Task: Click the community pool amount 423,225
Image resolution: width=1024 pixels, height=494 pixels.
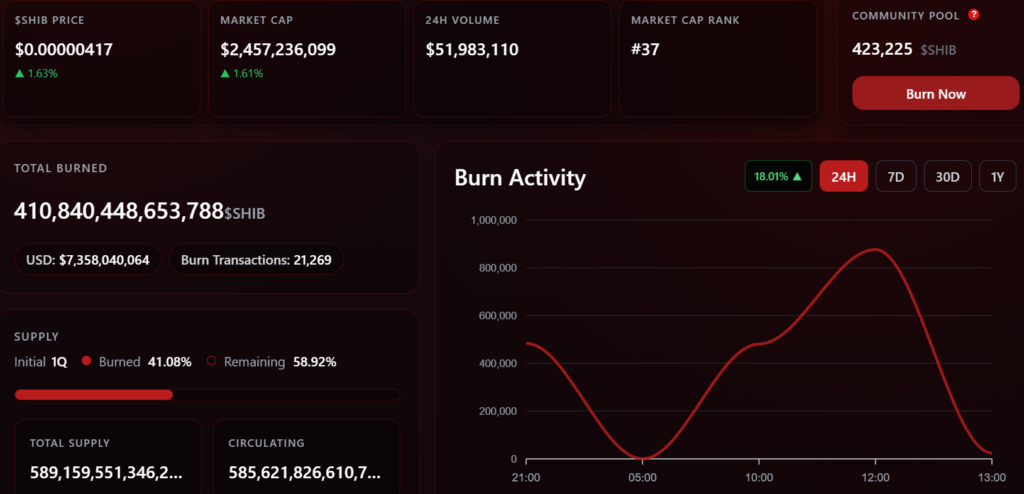Action: tap(882, 49)
